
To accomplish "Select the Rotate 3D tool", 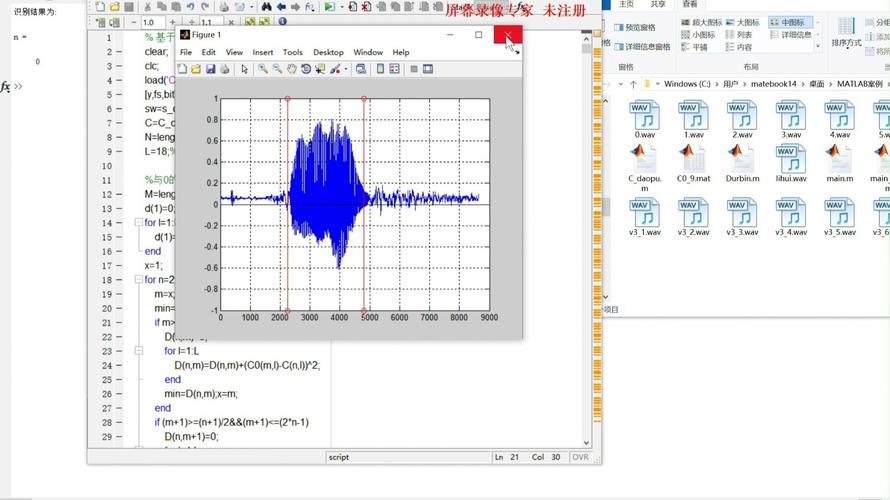I will (x=306, y=69).
